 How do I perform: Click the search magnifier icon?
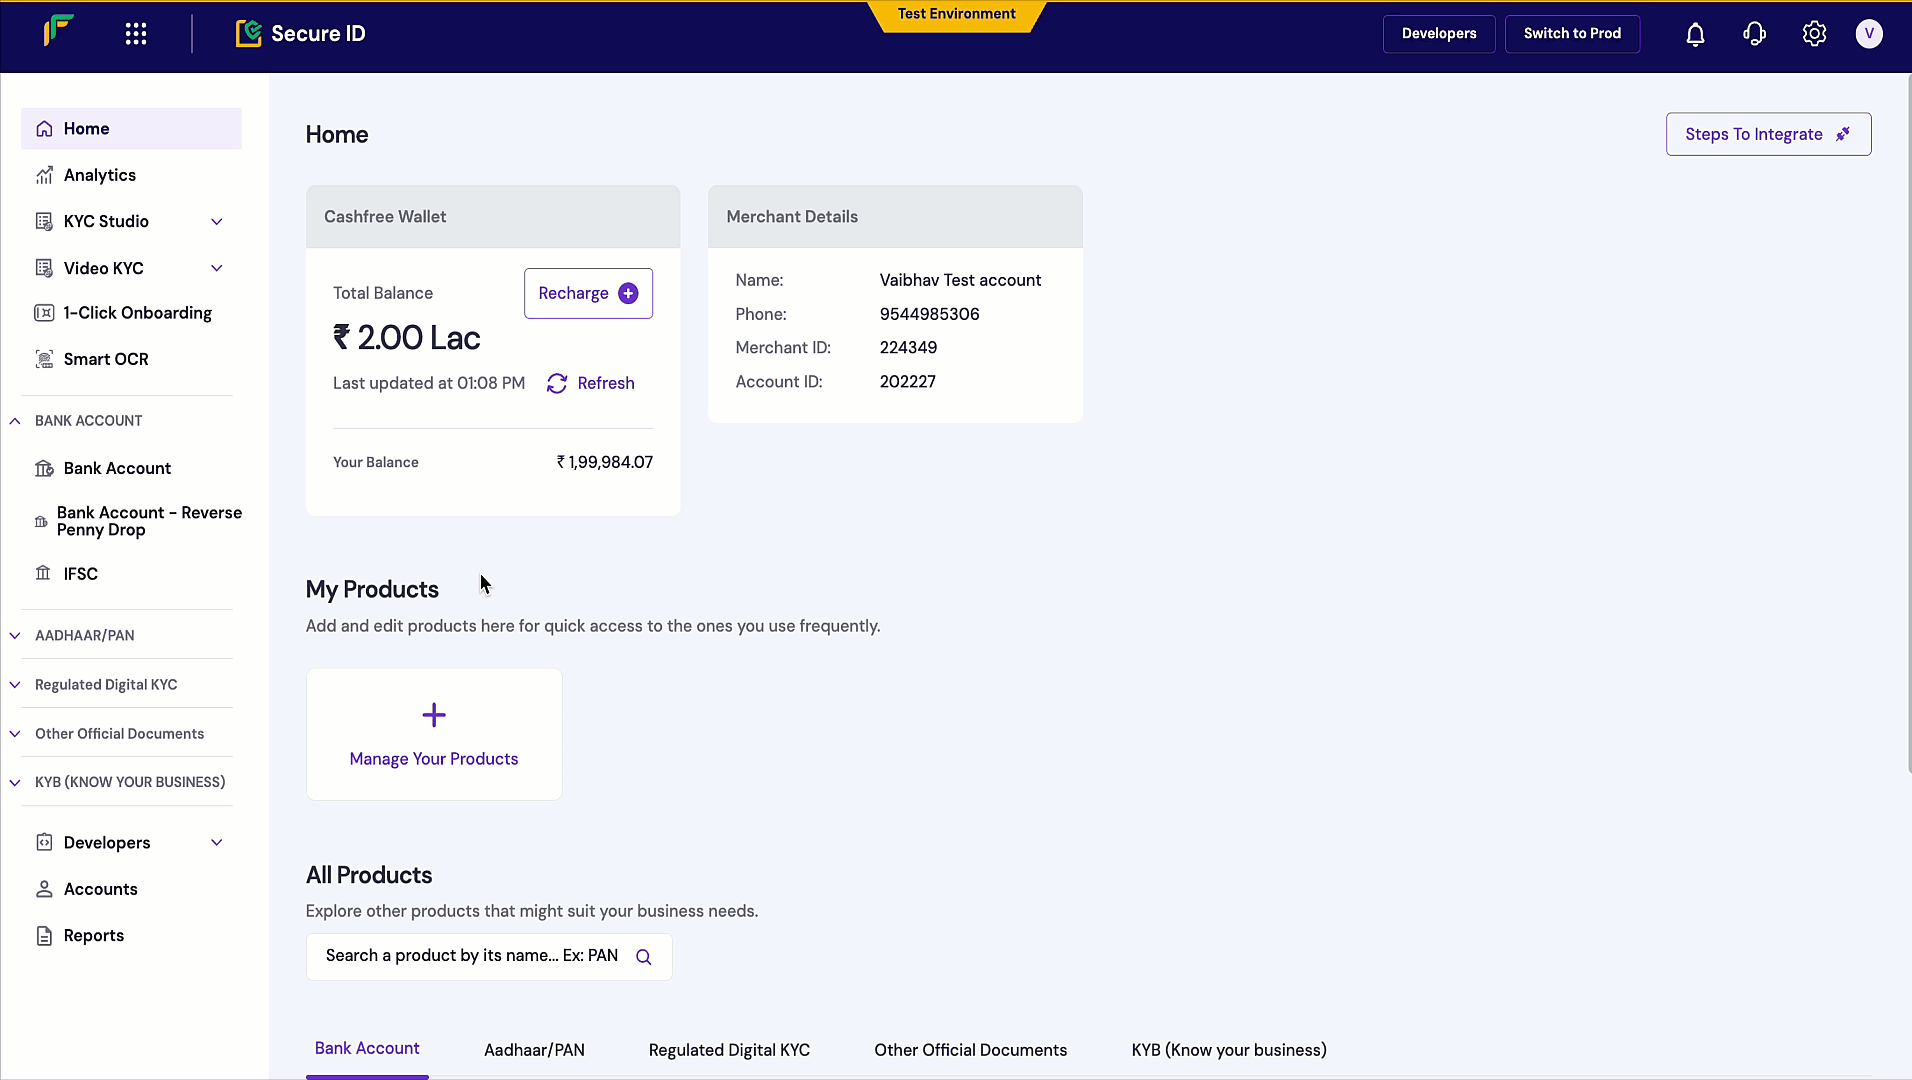click(x=644, y=957)
